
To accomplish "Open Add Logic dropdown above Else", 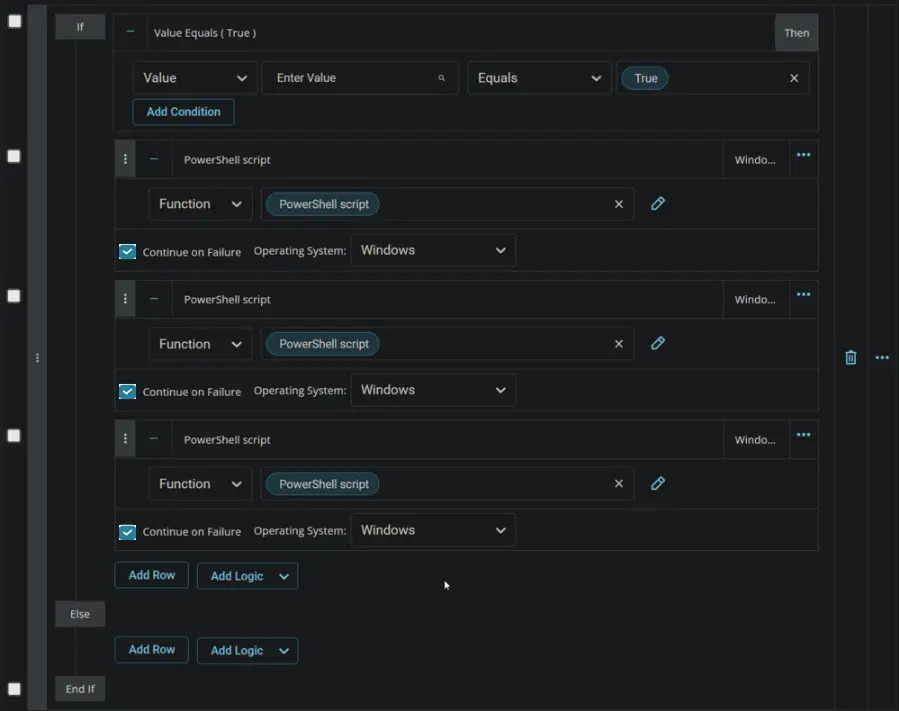I will point(247,576).
